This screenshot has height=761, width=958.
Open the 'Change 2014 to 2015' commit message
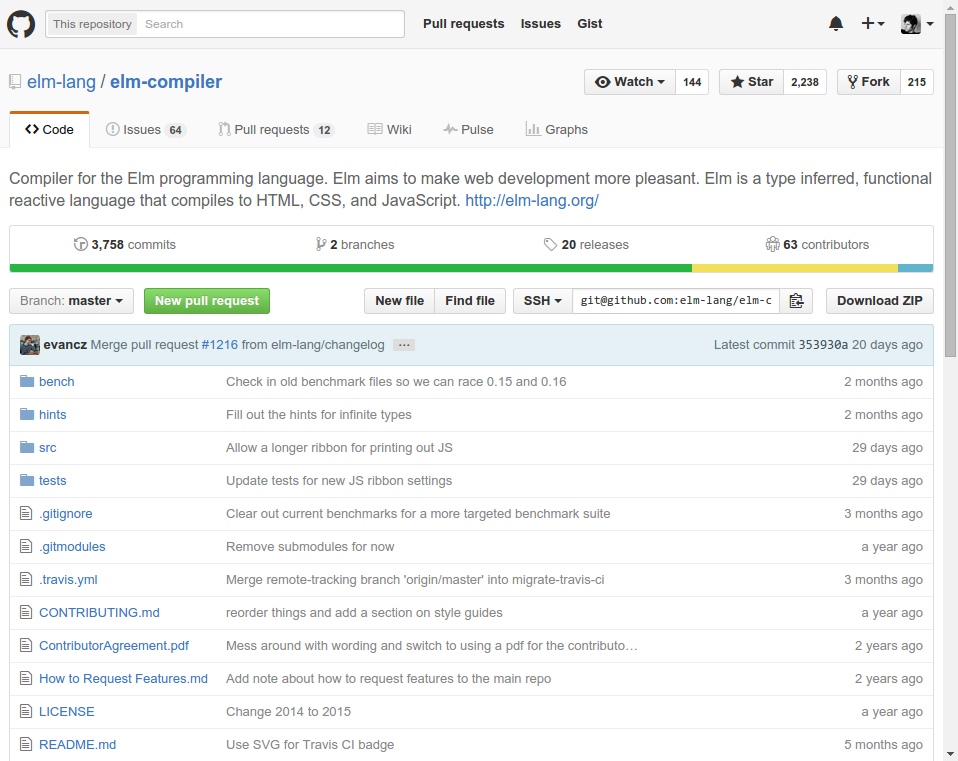[288, 712]
